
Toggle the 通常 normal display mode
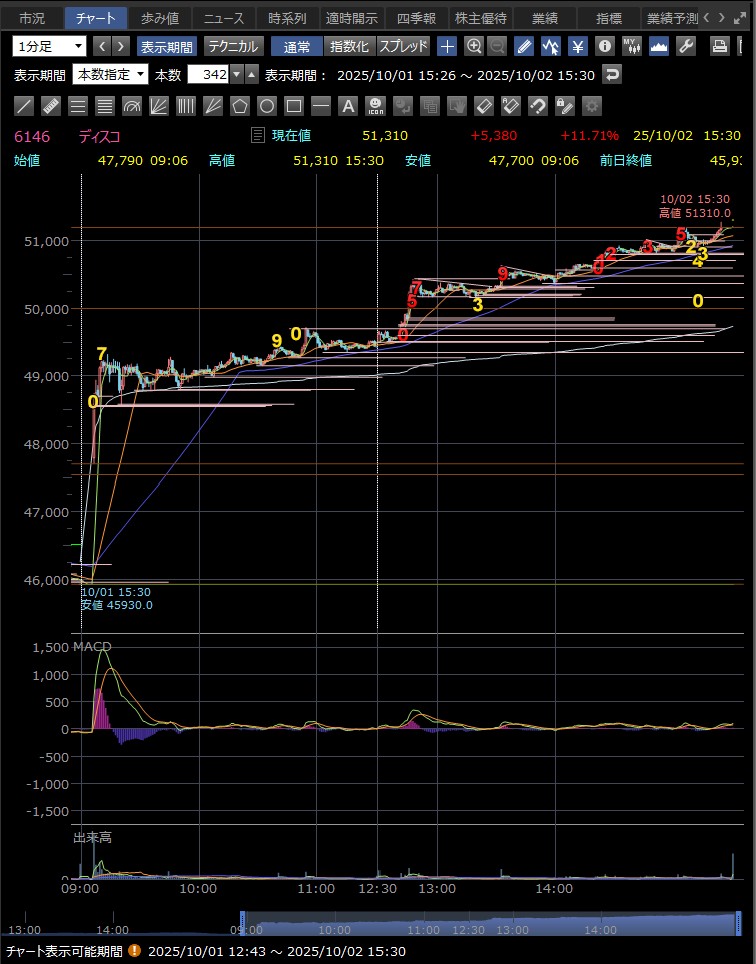point(296,46)
